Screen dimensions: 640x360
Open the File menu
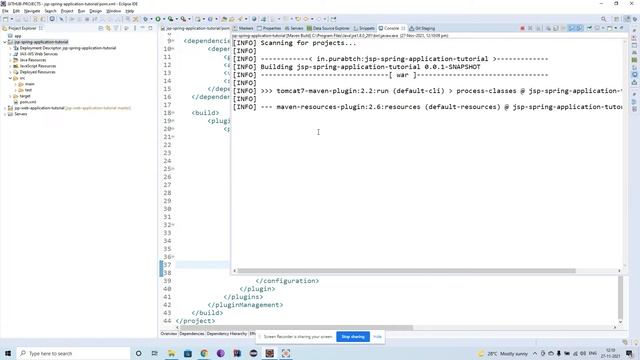(5, 11)
